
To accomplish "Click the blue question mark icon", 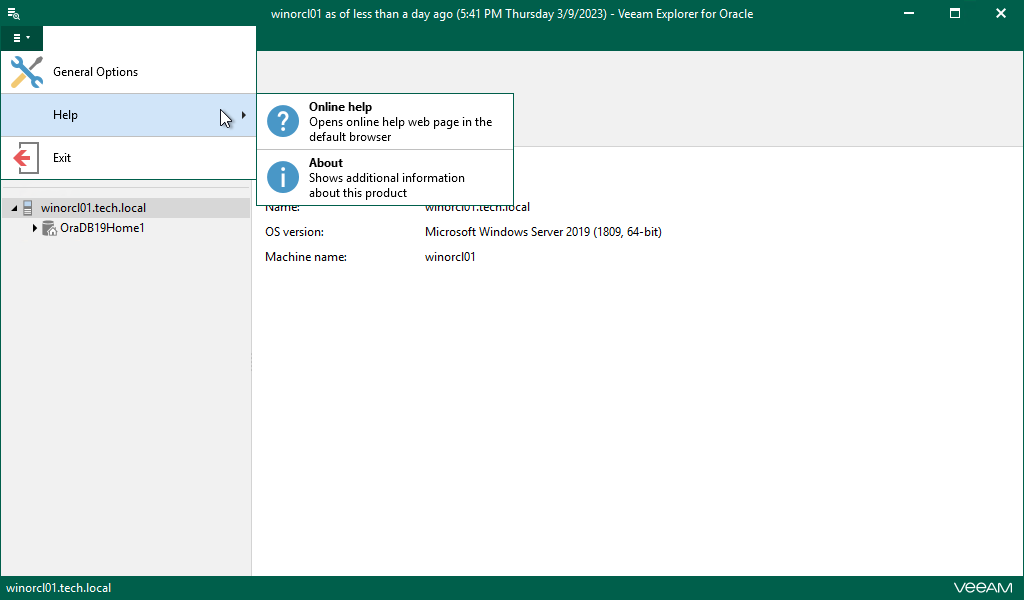I will tap(283, 121).
